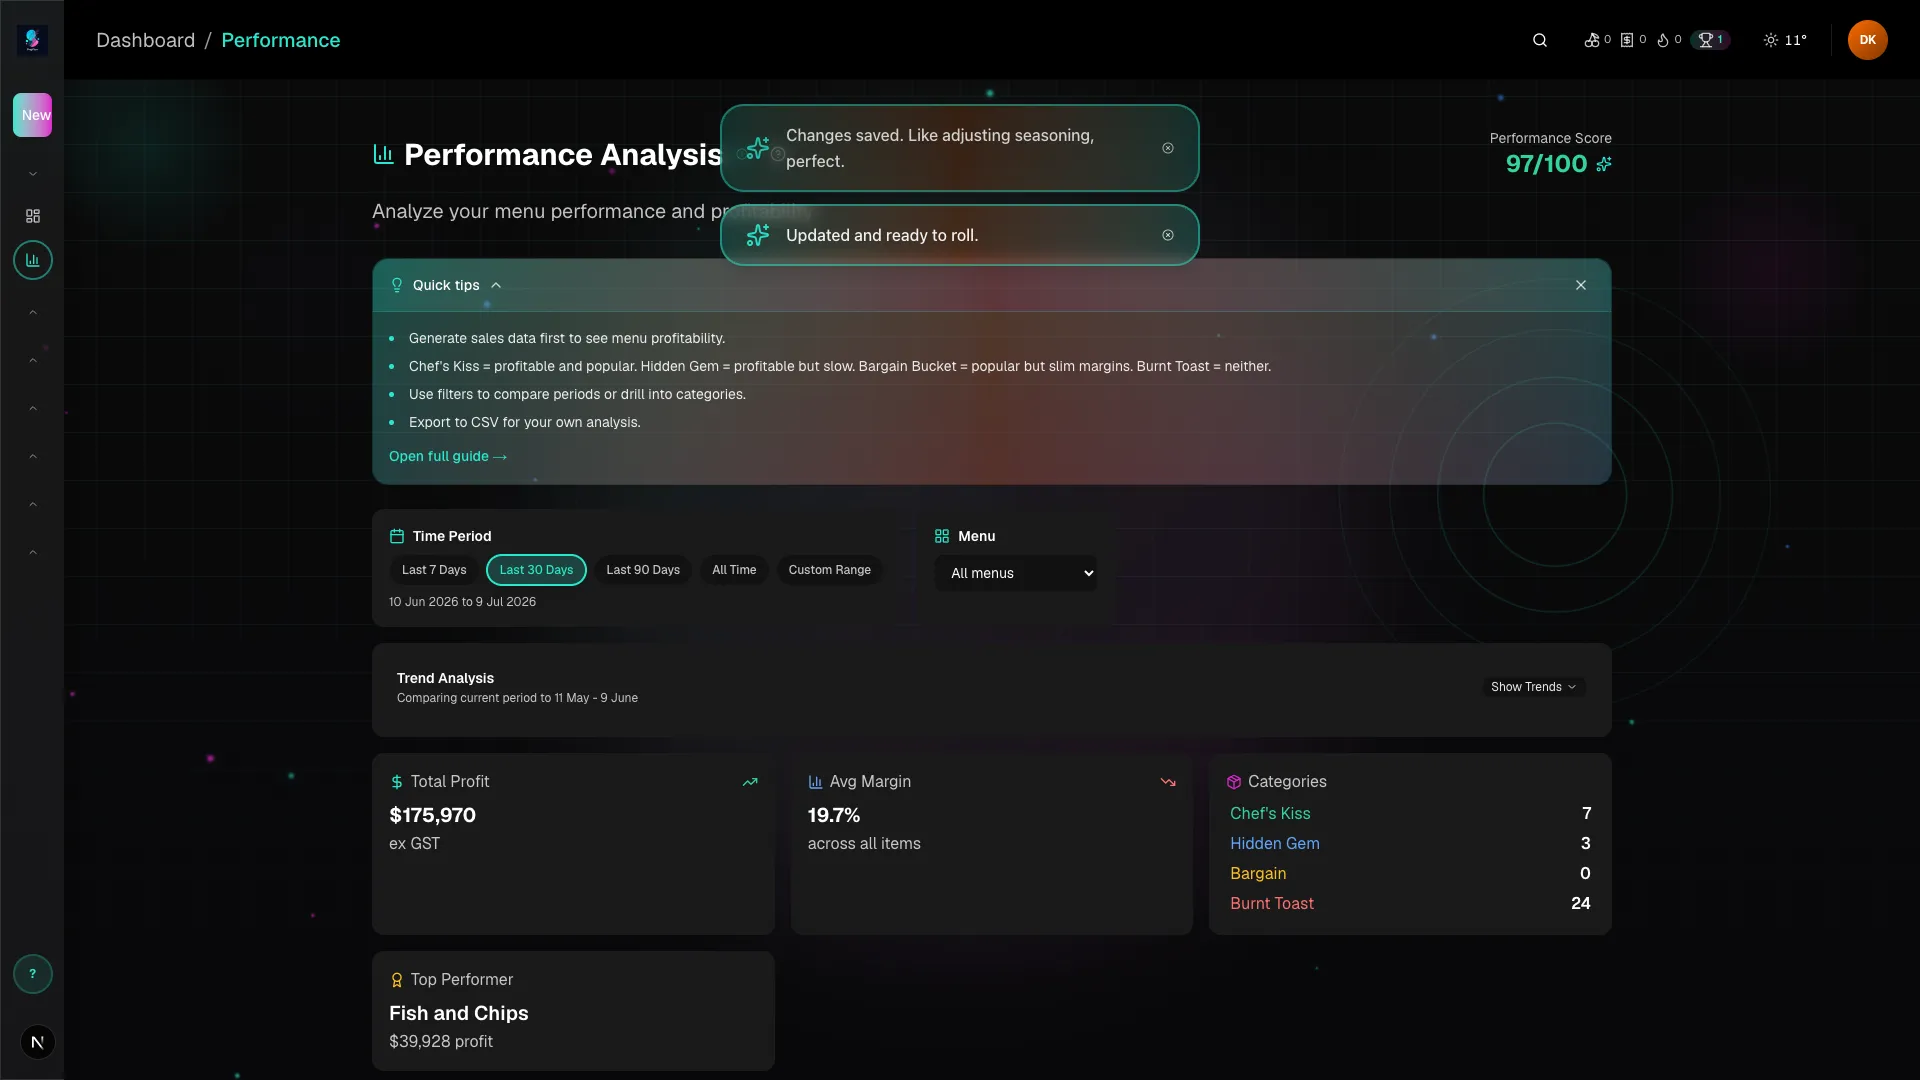Open the dashboard grid icon in sidebar
The height and width of the screenshot is (1080, 1920).
pos(33,216)
